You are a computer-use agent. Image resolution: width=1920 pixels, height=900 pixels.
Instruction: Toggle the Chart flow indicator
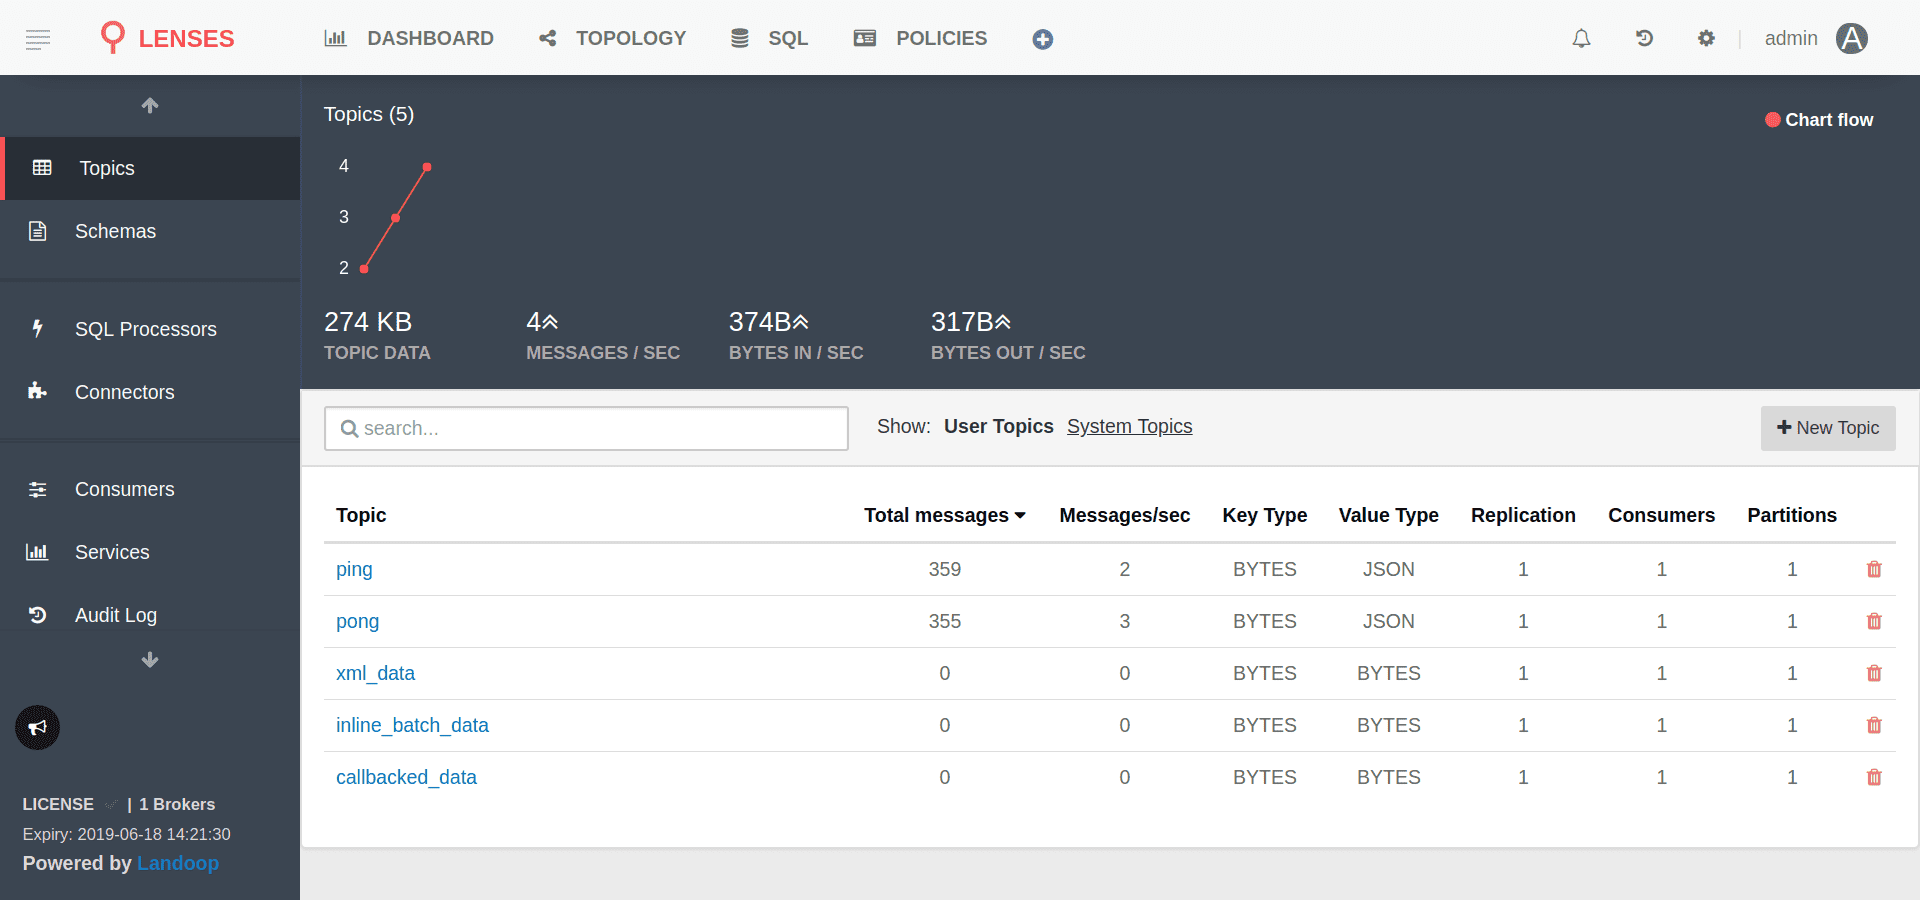[x=1818, y=120]
